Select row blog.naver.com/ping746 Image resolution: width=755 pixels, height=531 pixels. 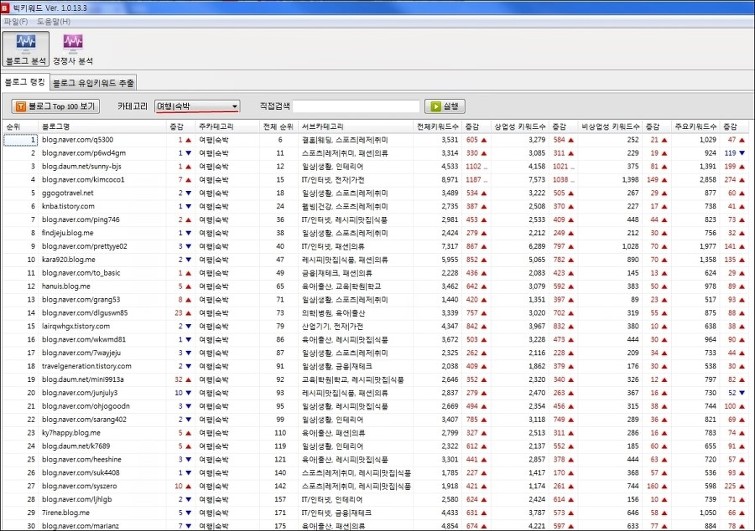[376, 220]
